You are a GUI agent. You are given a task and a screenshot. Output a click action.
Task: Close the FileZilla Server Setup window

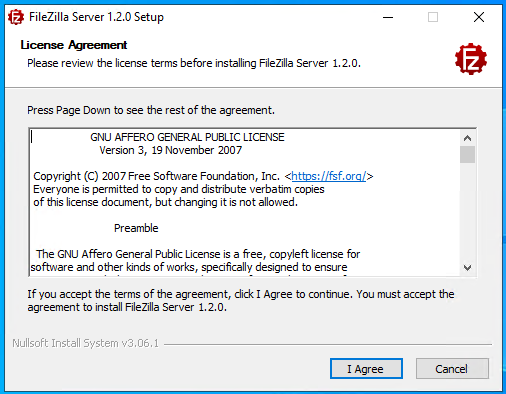coord(479,17)
